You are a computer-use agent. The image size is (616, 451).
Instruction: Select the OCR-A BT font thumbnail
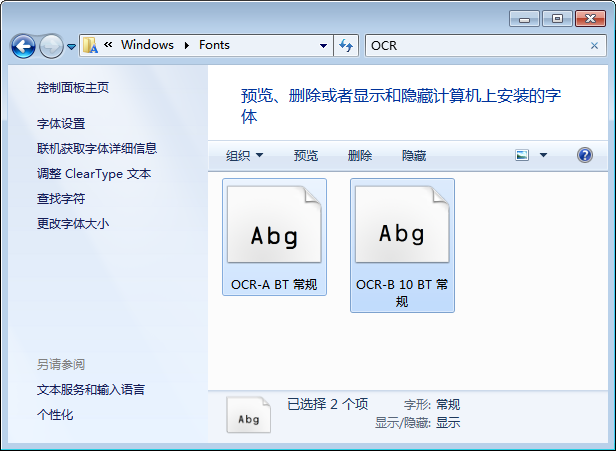[x=274, y=224]
